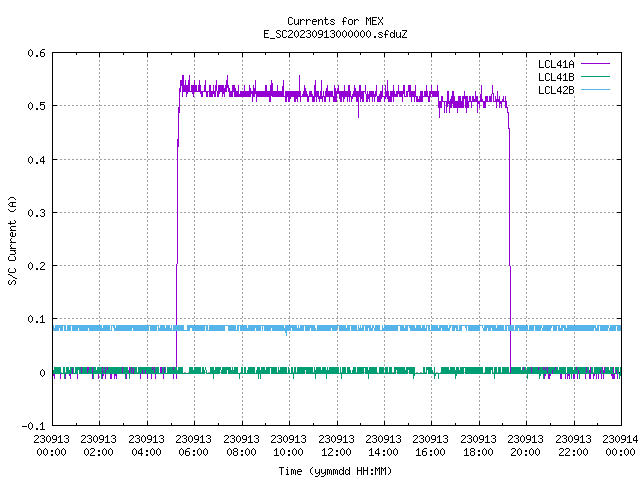Click the x-axis label 'Time (yymmdd HH:MM)'
This screenshot has height=480, width=640.
tap(335, 471)
